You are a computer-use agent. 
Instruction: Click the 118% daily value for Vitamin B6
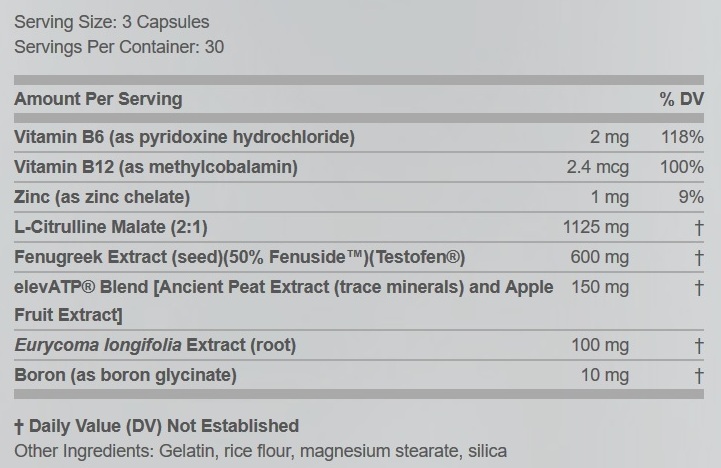[x=682, y=137]
